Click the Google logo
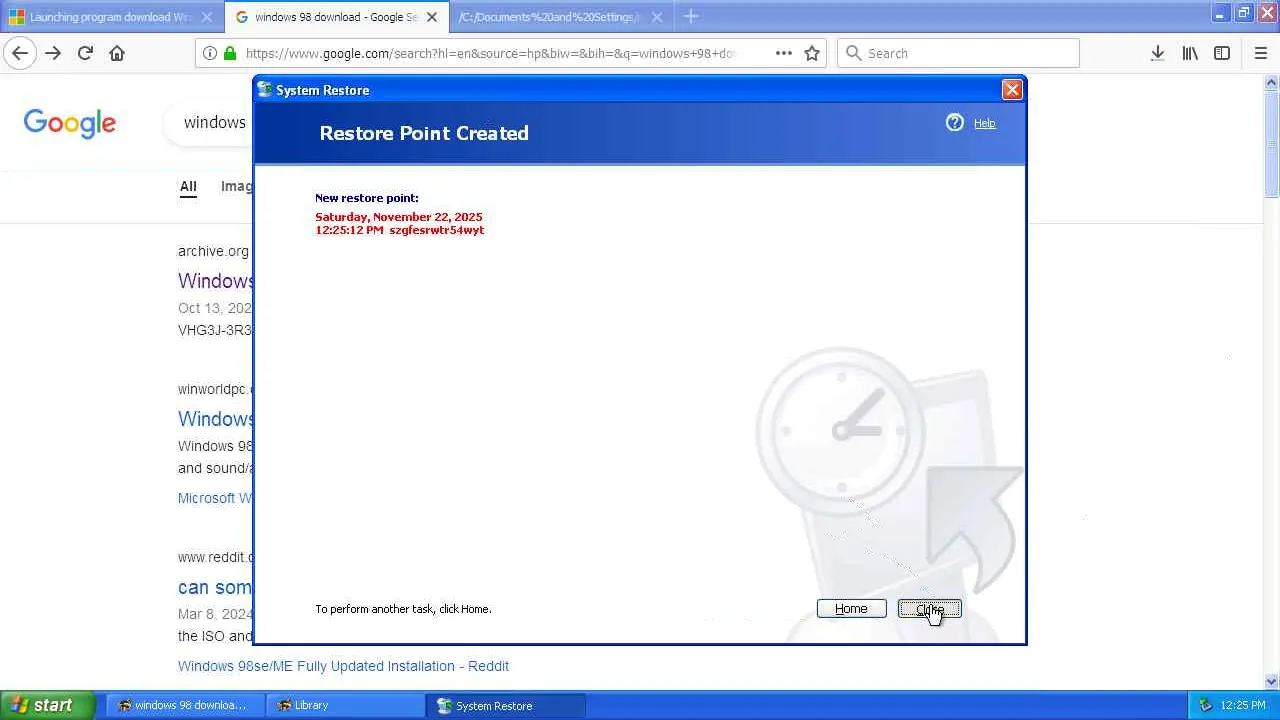Viewport: 1280px width, 720px height. pos(70,123)
